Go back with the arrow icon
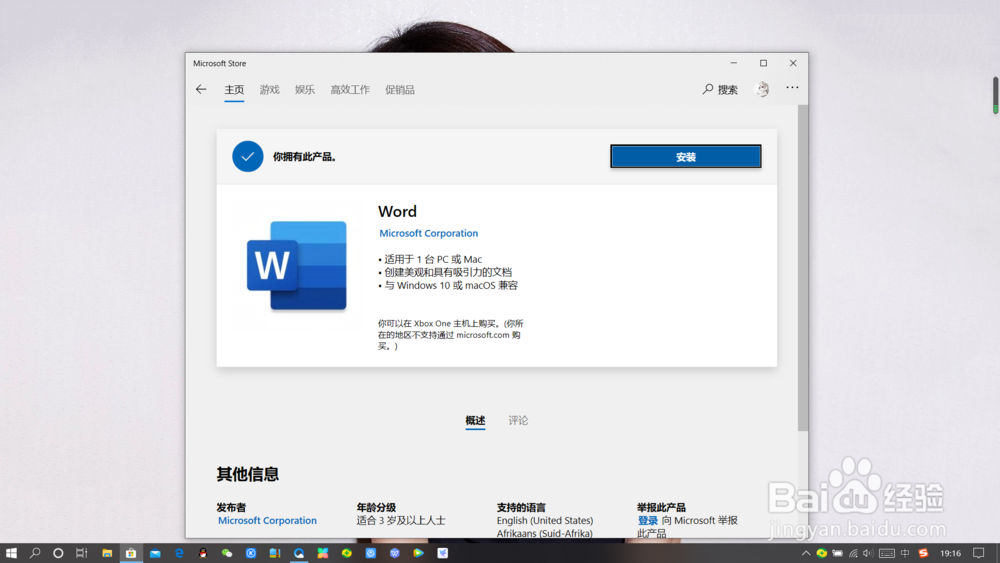Screen dimensions: 1000x563 coord(201,89)
